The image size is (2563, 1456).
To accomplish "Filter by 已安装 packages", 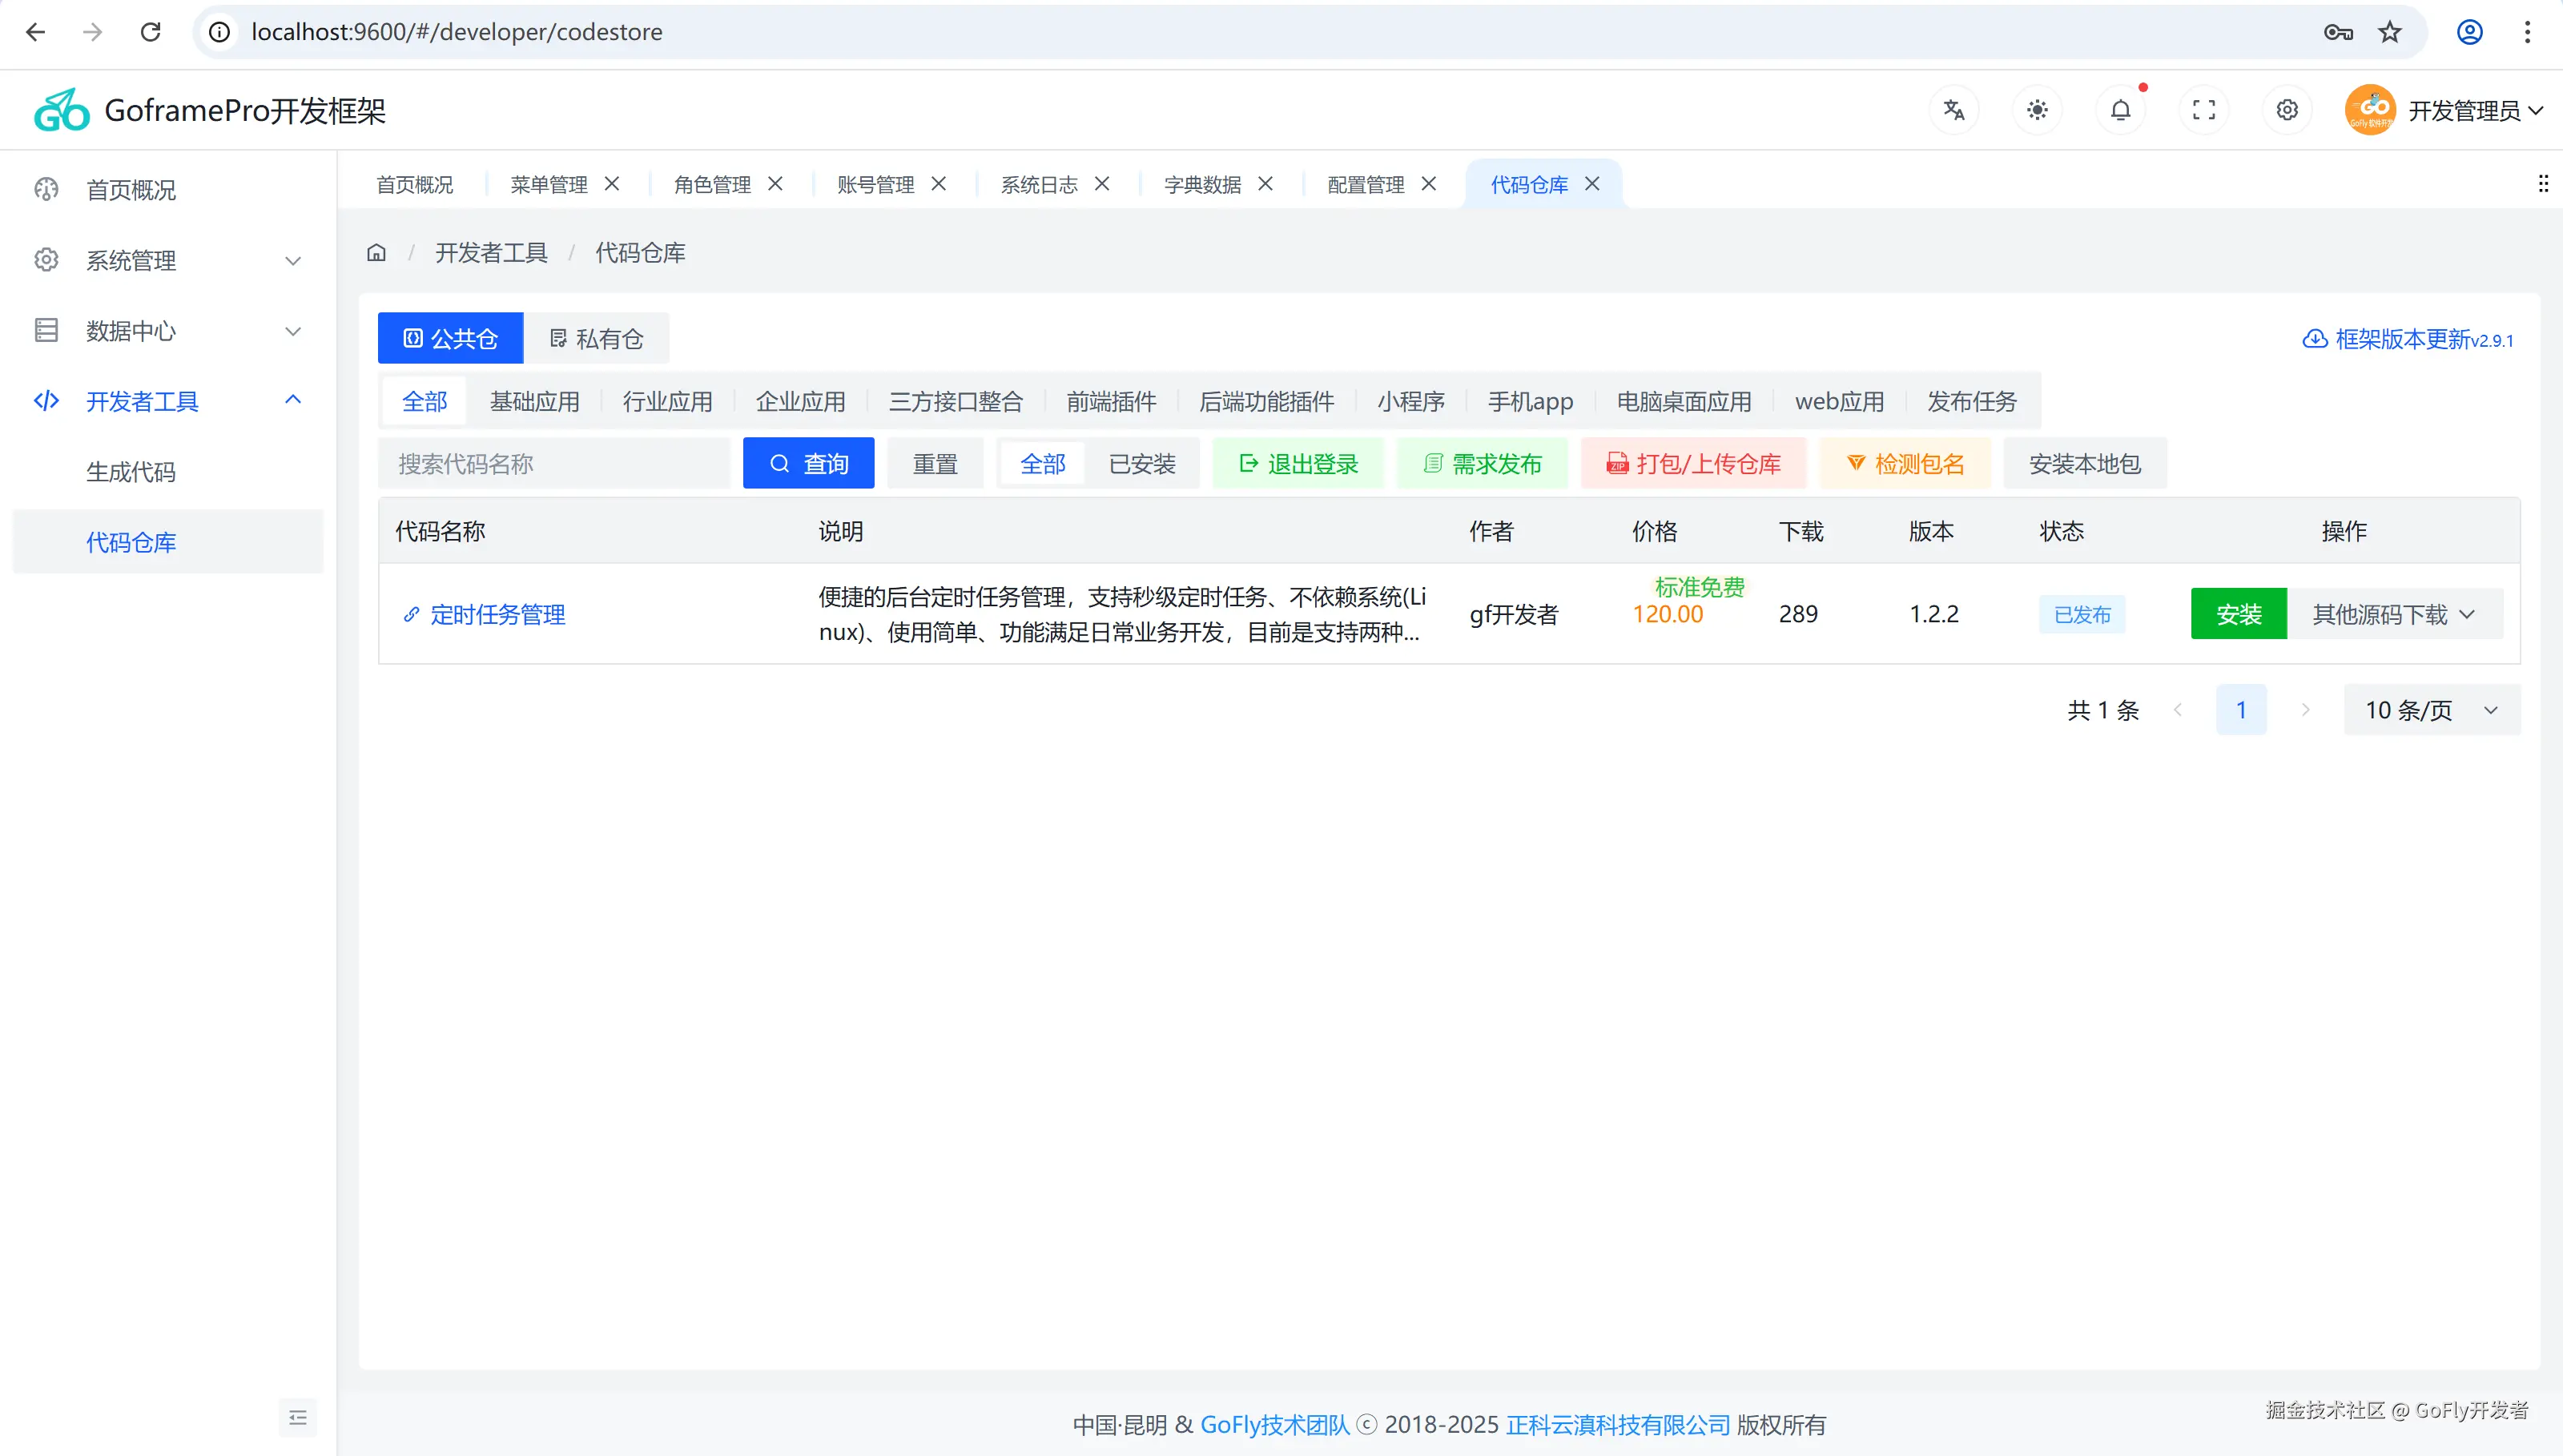I will coord(1142,464).
